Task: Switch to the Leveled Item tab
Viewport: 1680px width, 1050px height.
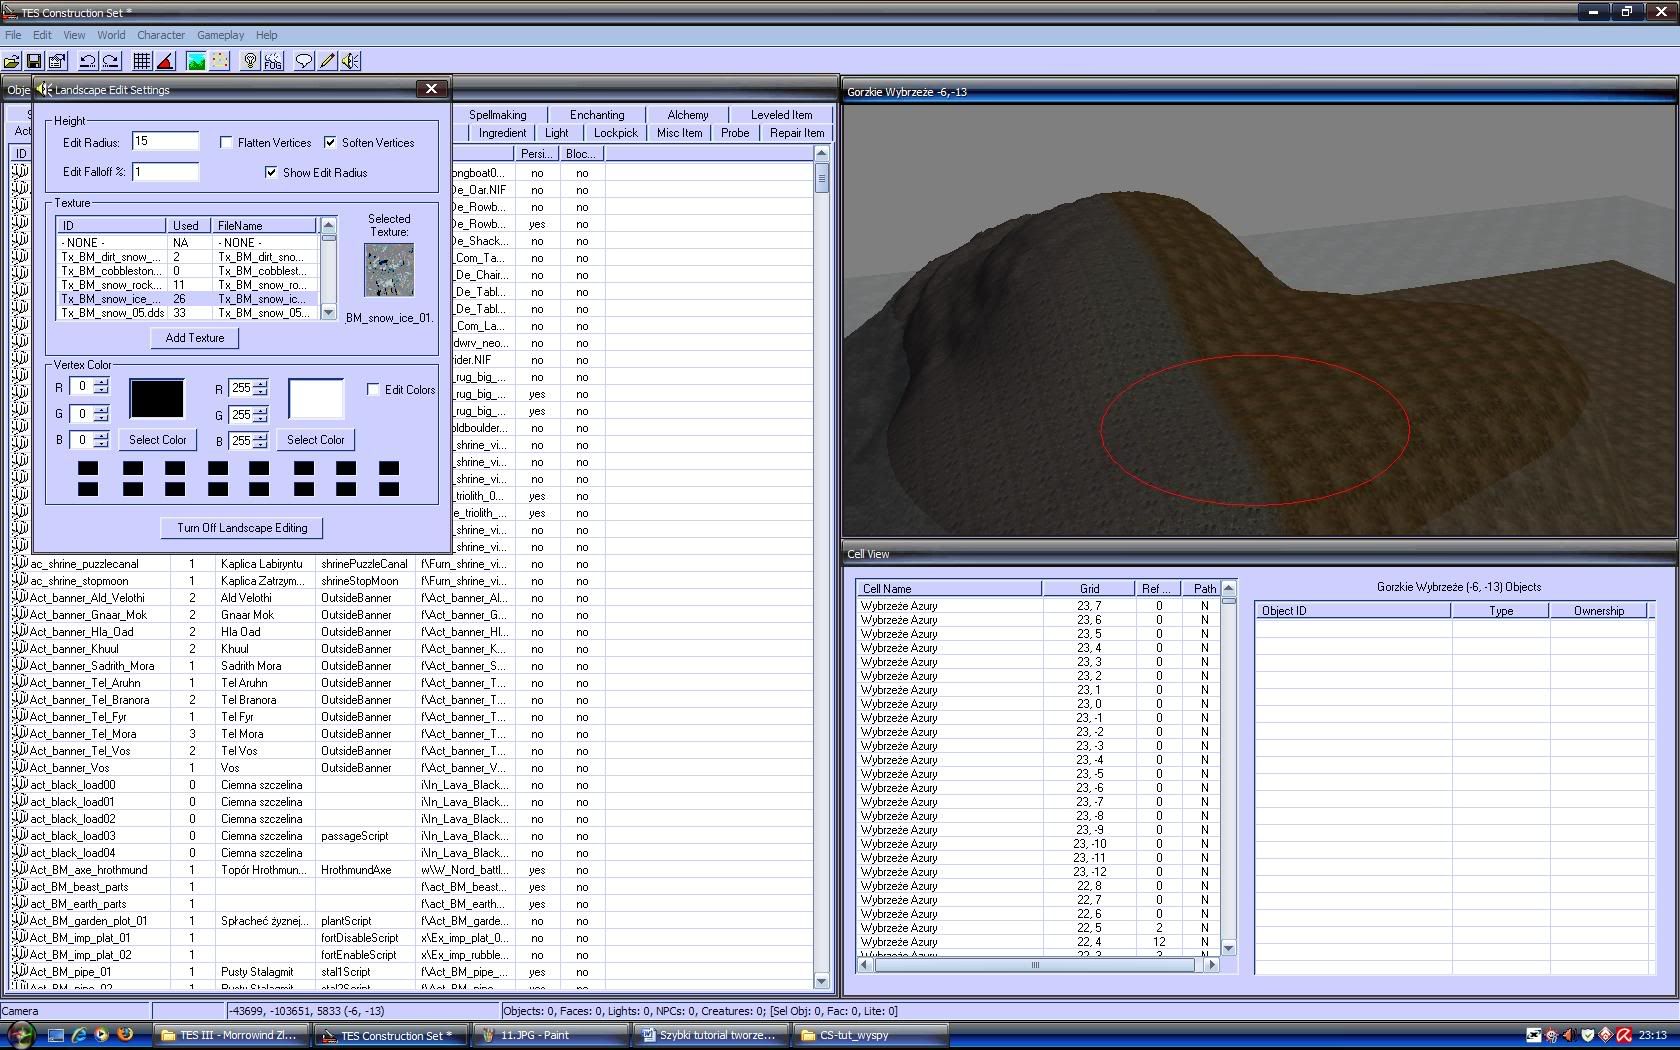Action: coord(781,115)
